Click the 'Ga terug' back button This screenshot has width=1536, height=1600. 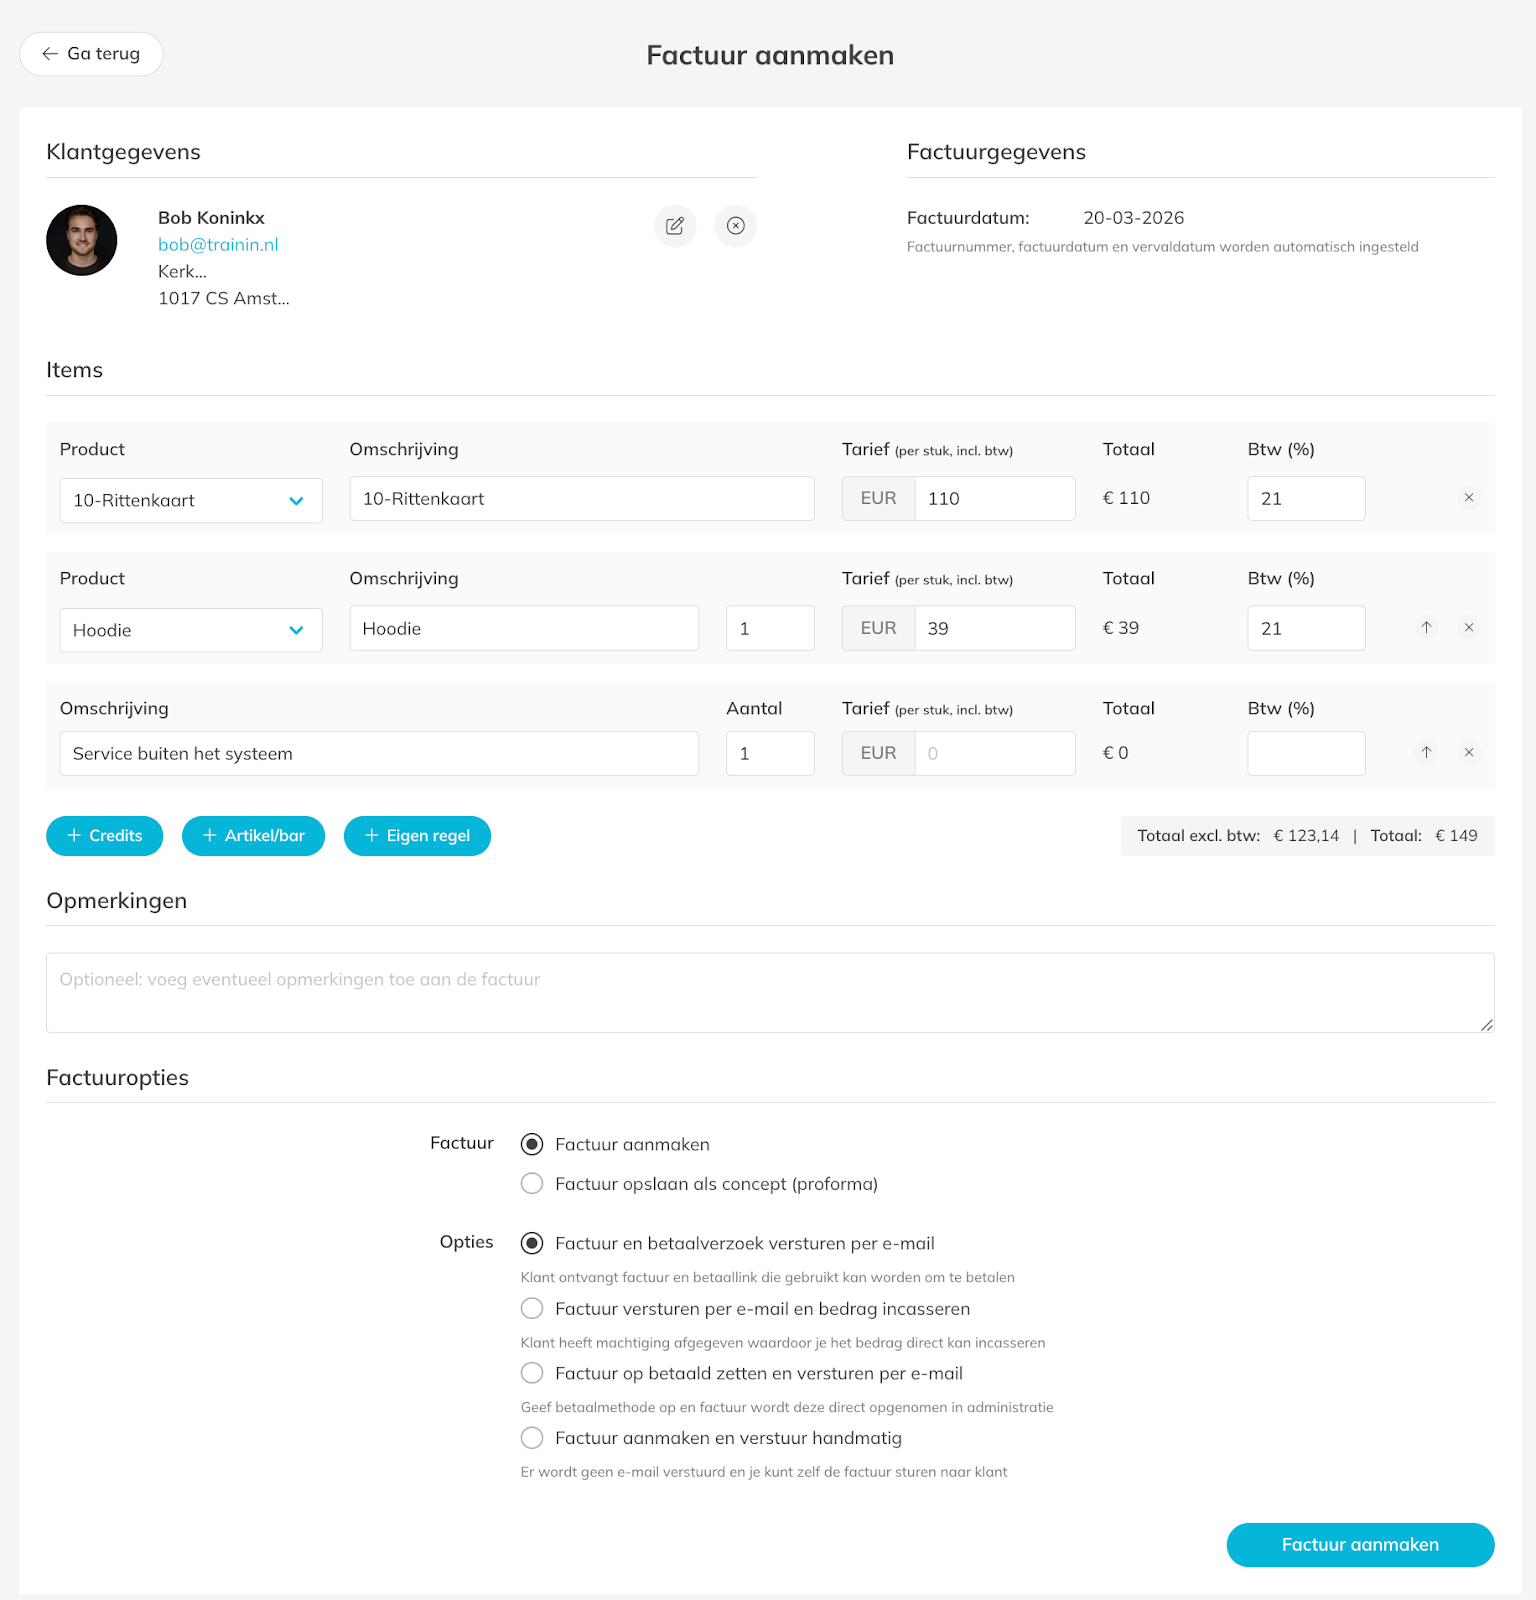click(91, 54)
